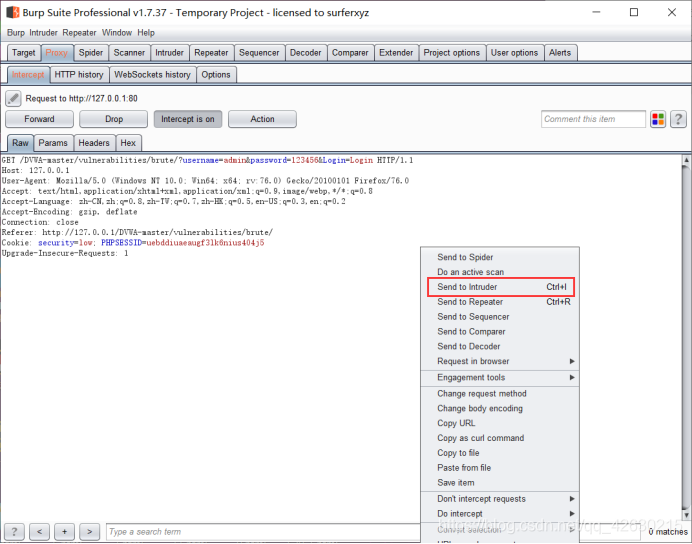Select Change body encoding
This screenshot has height=544, width=692.
click(500, 409)
